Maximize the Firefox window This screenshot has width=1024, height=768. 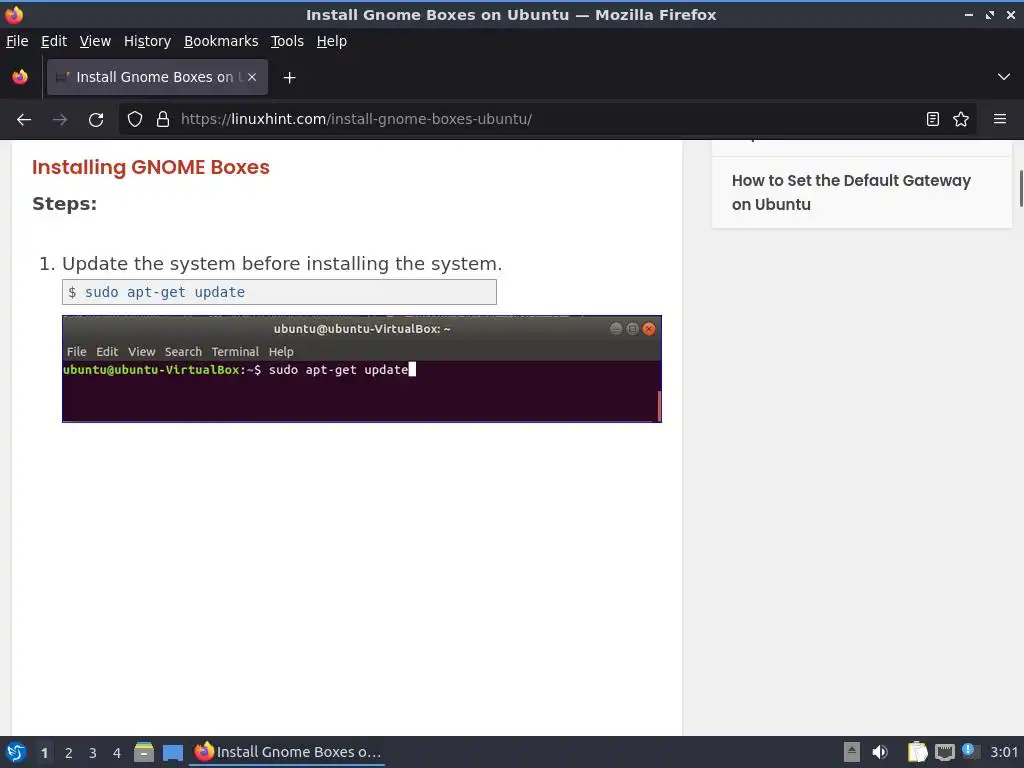coord(990,14)
